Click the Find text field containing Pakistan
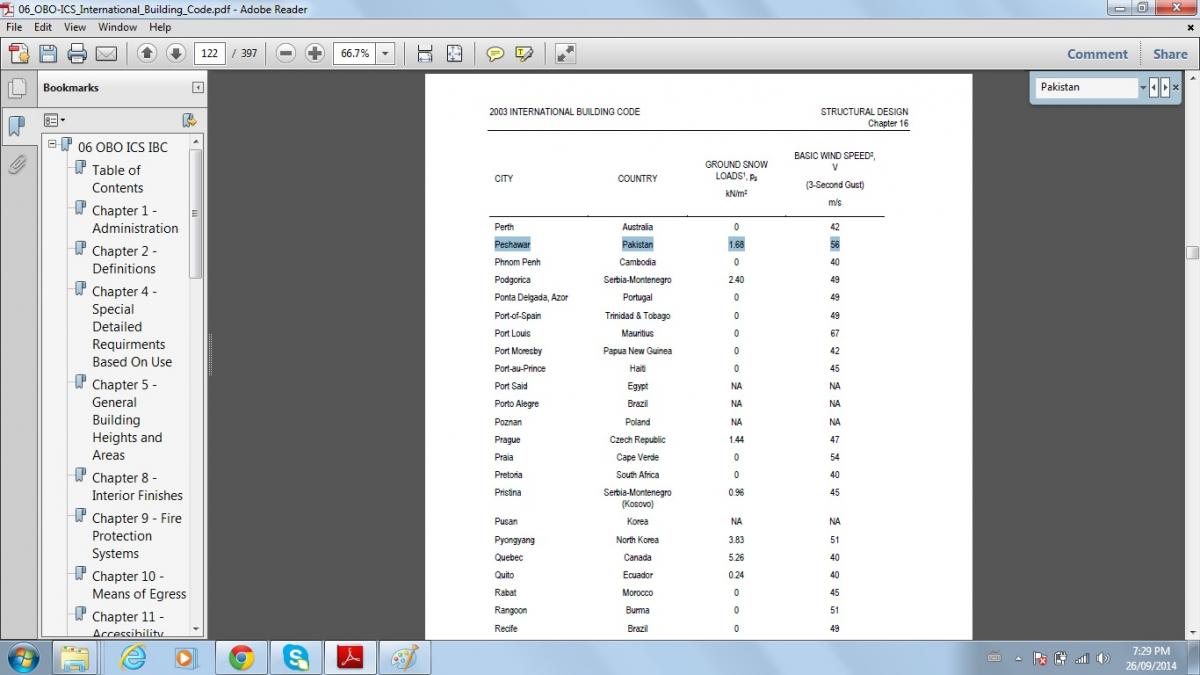 coord(1087,87)
